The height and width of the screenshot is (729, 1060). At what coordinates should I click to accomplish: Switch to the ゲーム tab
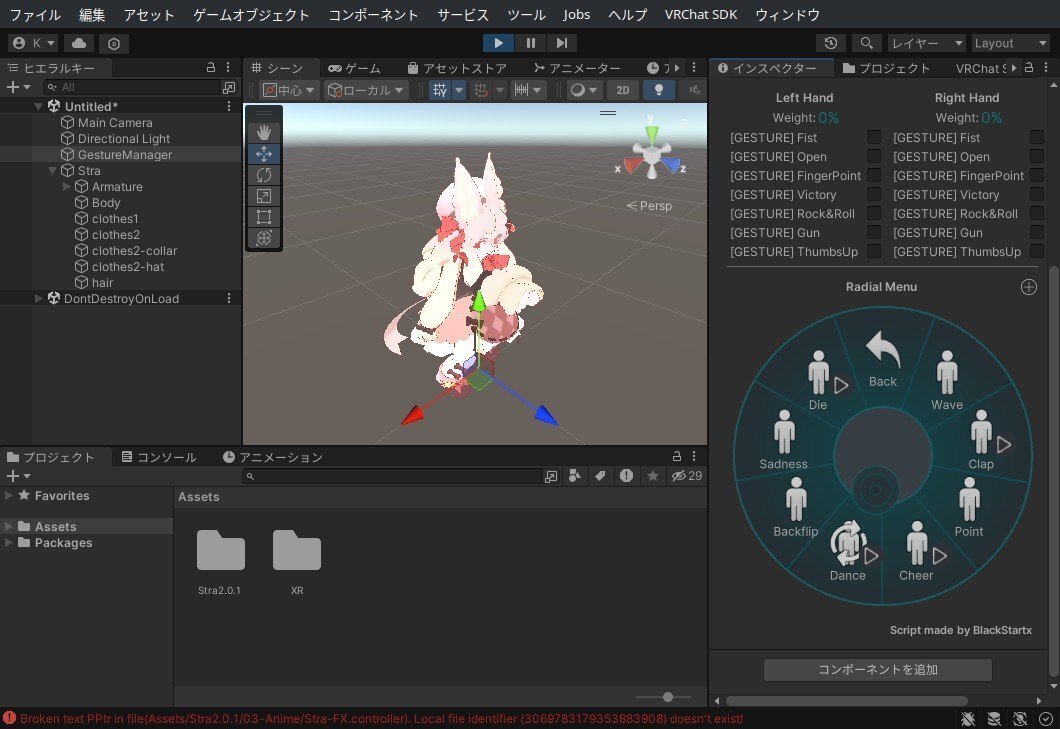[355, 68]
